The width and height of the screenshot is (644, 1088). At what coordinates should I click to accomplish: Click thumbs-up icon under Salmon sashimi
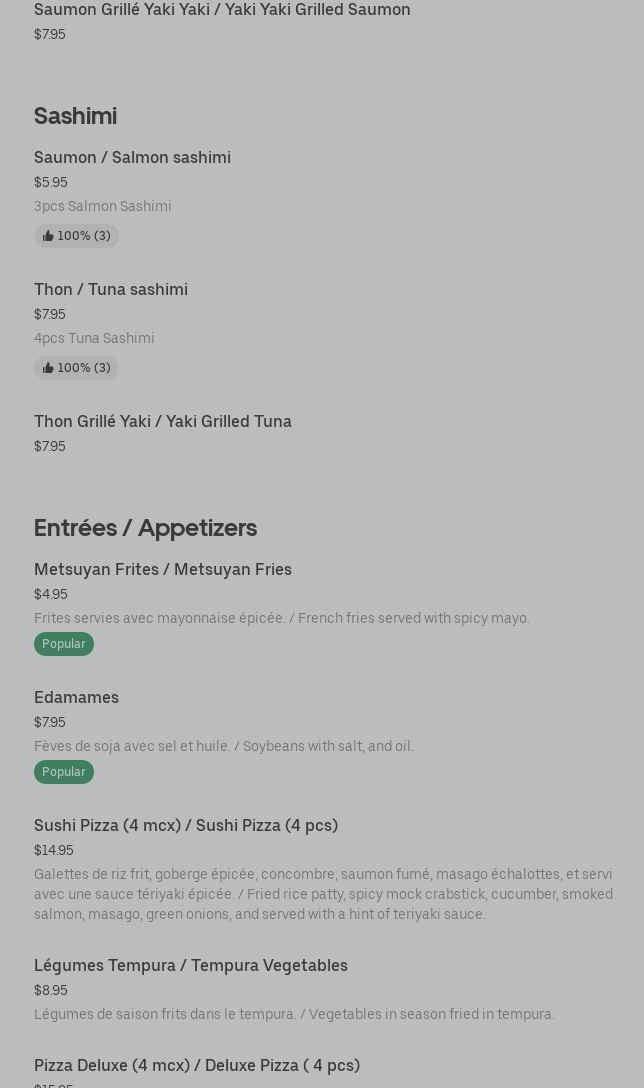pyautogui.click(x=48, y=236)
